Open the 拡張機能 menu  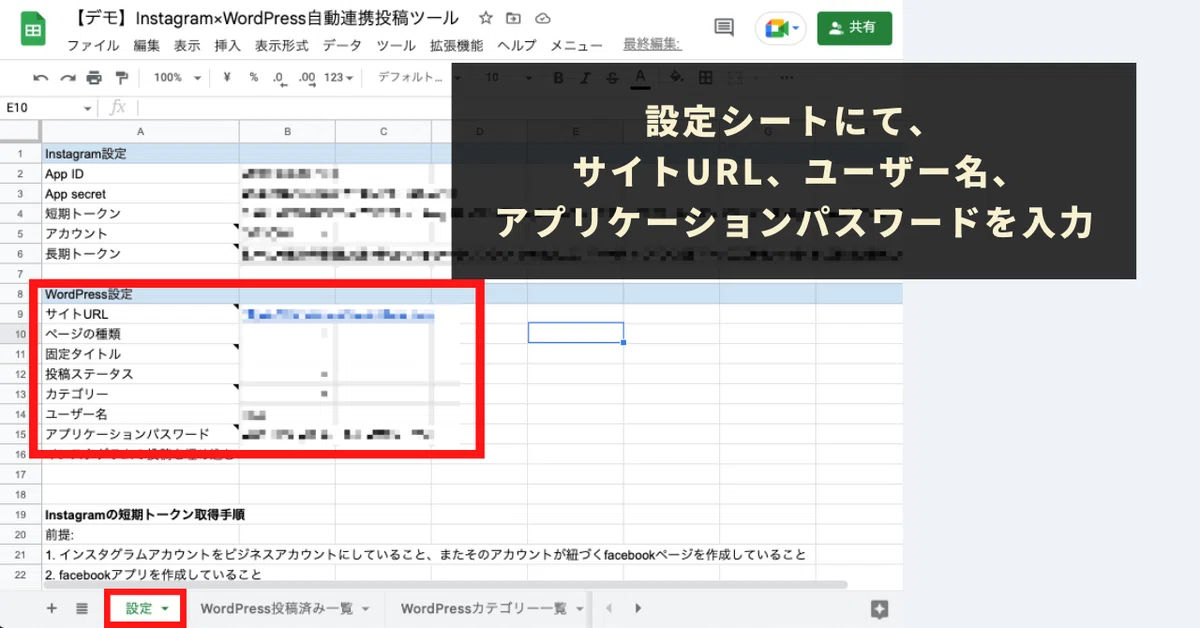456,45
